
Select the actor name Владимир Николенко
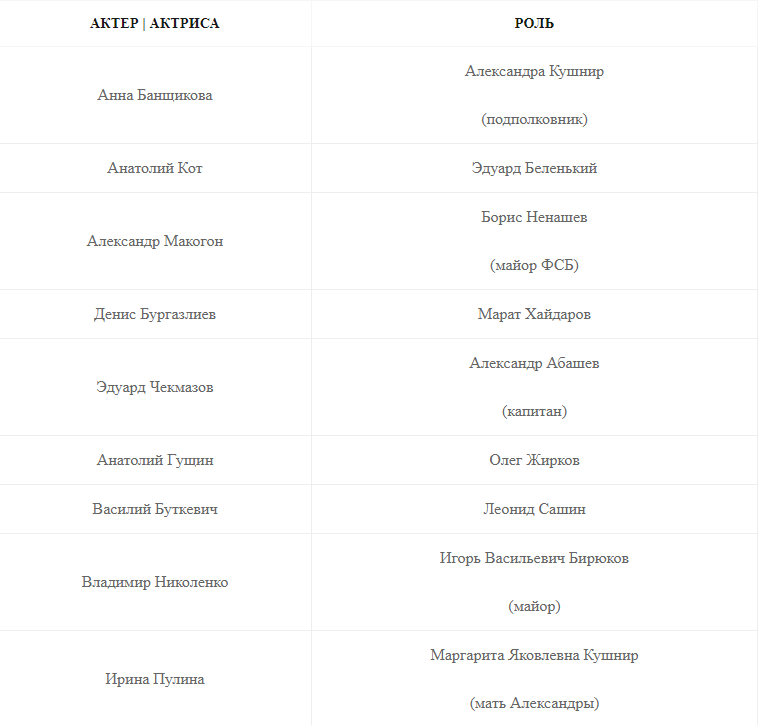click(x=155, y=582)
